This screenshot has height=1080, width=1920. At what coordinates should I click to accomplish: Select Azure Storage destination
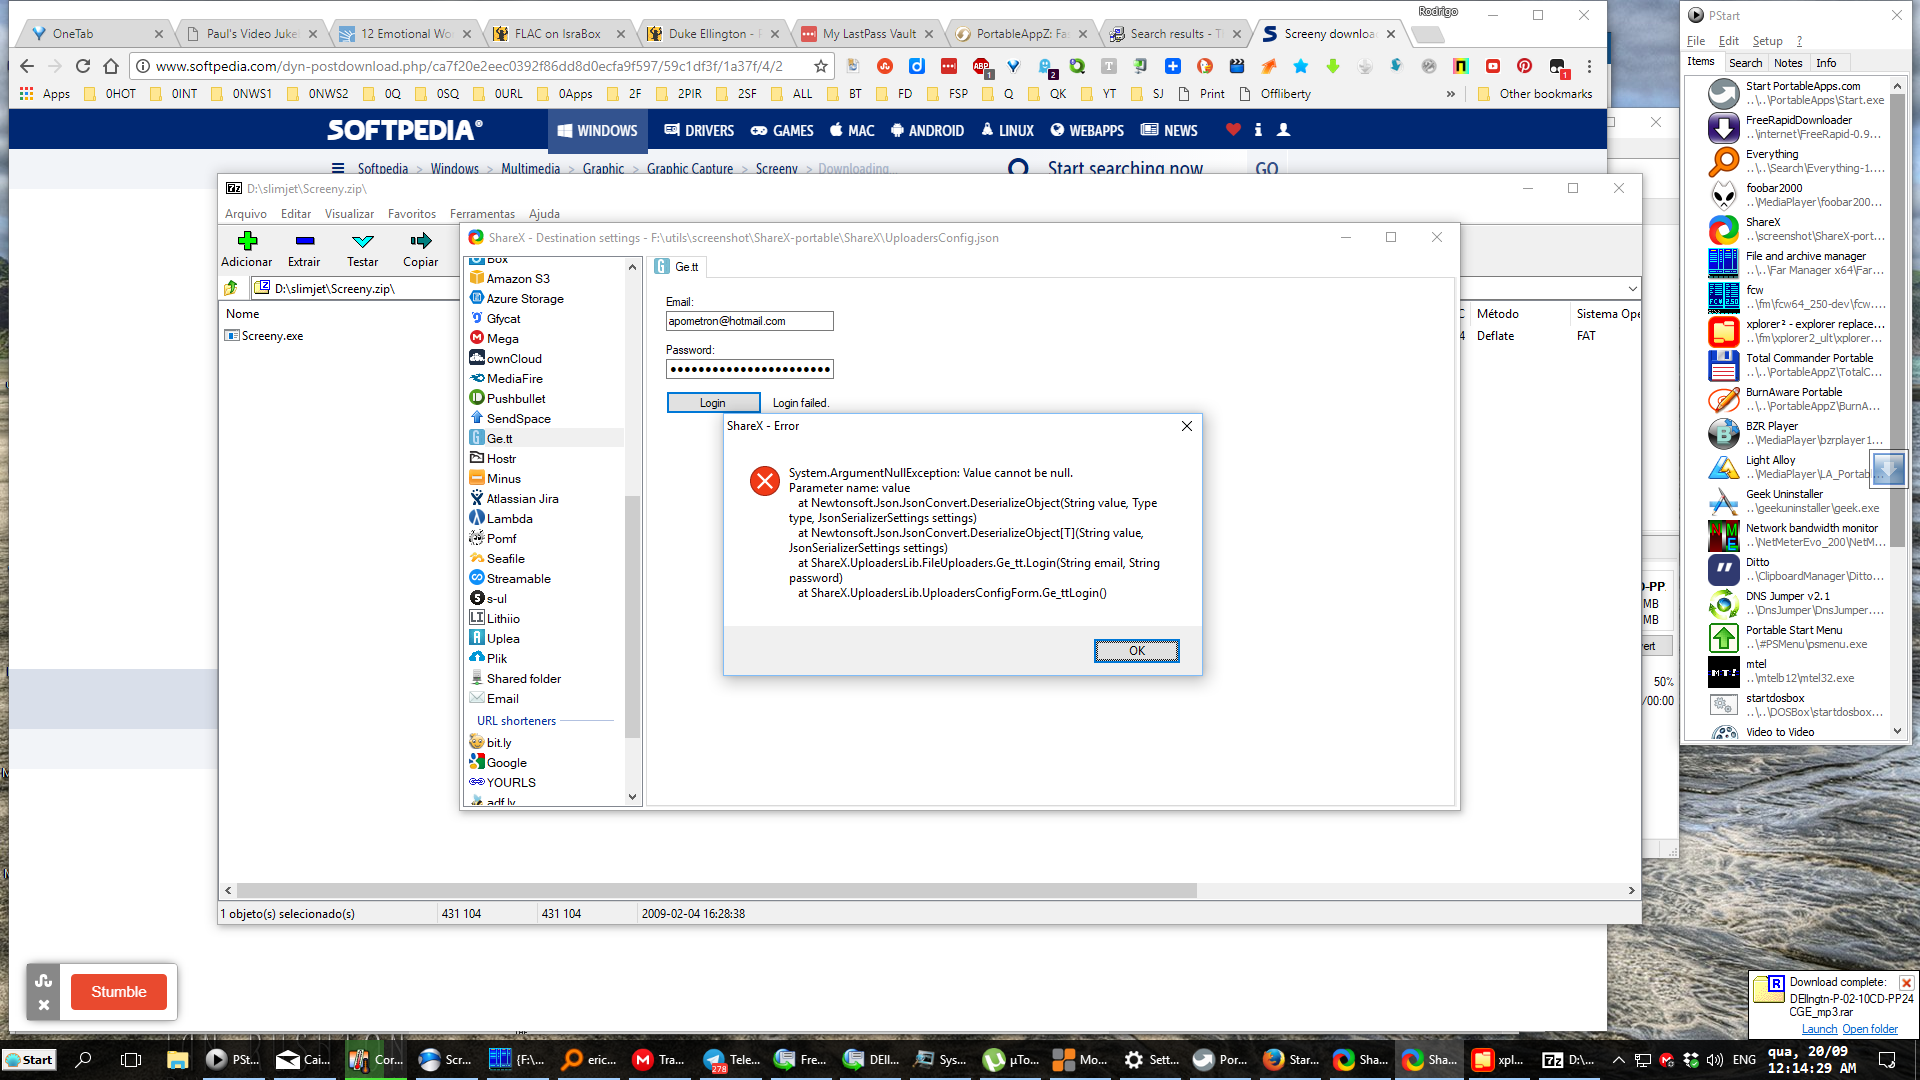click(x=524, y=298)
